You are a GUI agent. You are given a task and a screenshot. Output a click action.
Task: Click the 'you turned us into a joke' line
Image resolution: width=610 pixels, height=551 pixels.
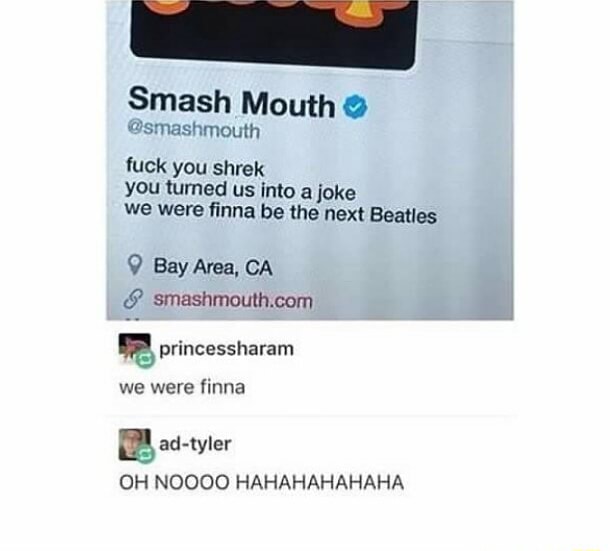240,190
